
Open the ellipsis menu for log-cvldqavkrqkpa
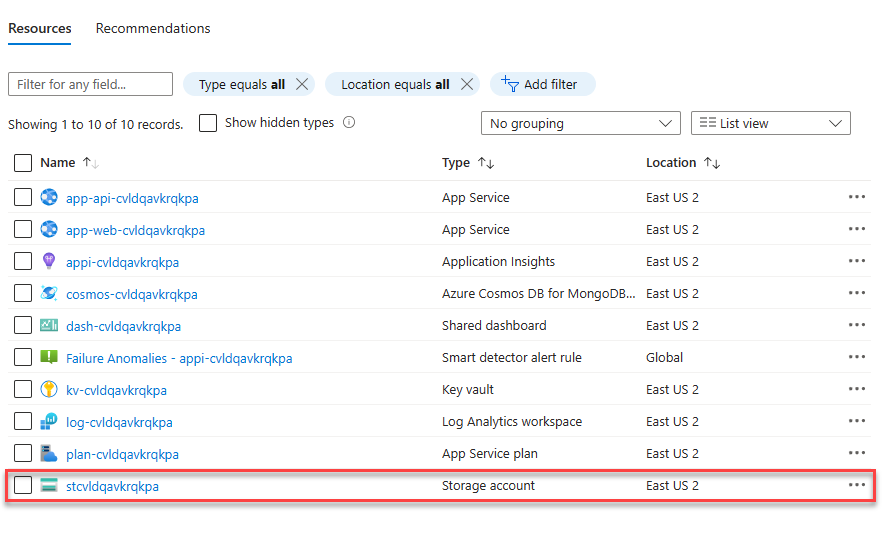(x=857, y=421)
